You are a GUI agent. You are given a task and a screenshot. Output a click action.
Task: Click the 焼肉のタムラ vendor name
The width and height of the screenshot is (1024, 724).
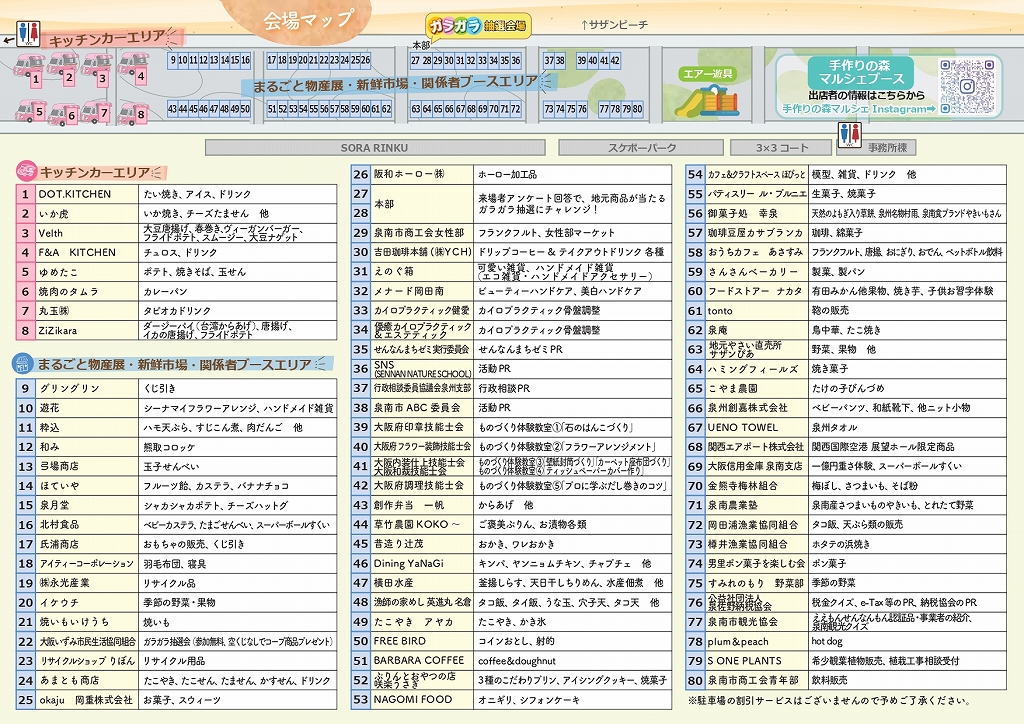(68, 292)
